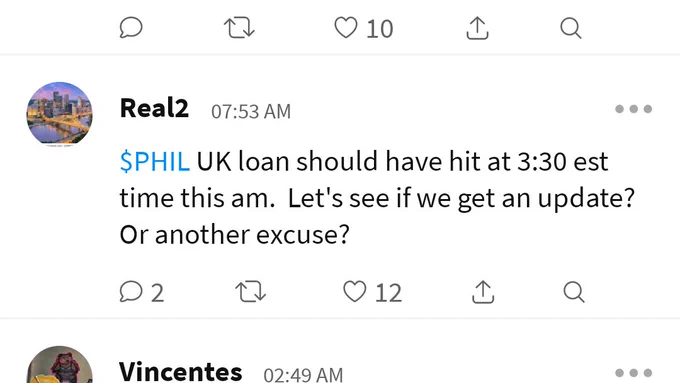680x383 pixels.
Task: Open Real2's profile from username
Action: 154,108
